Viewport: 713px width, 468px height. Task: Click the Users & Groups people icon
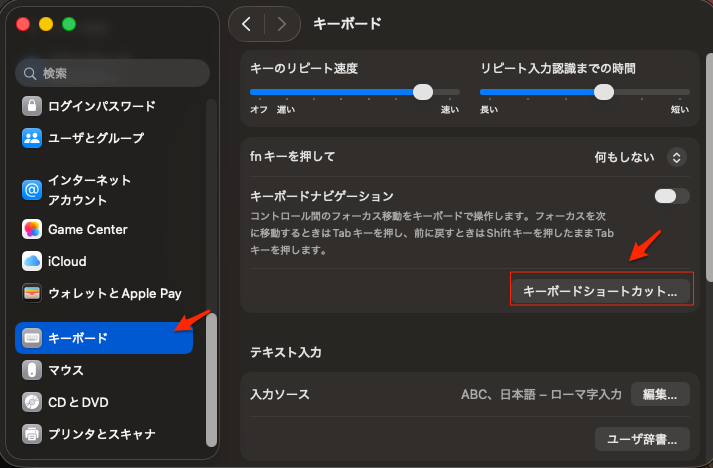click(x=32, y=138)
